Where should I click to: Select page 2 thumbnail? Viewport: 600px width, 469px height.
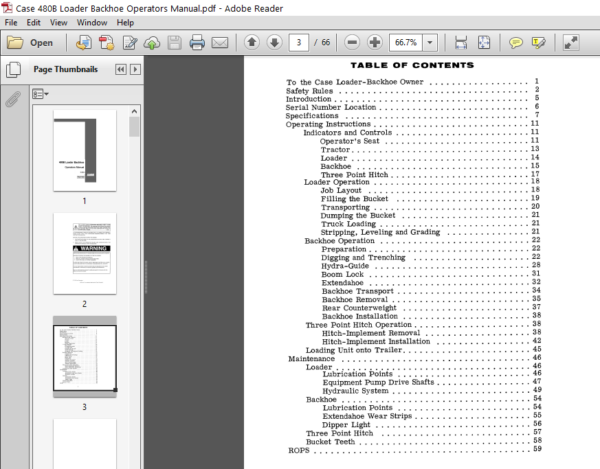click(x=85, y=254)
